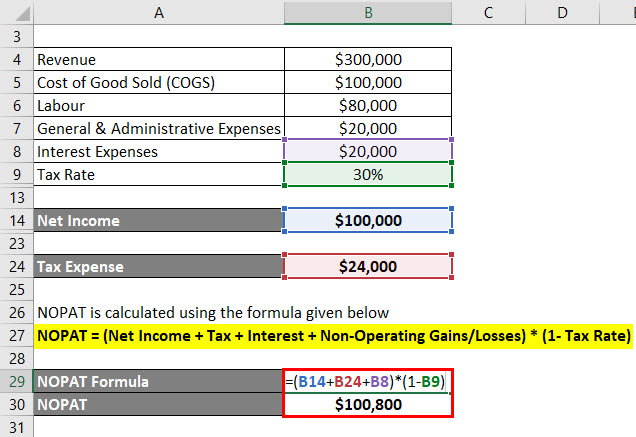
Task: Click the $24,000 tax expense value
Action: click(368, 267)
